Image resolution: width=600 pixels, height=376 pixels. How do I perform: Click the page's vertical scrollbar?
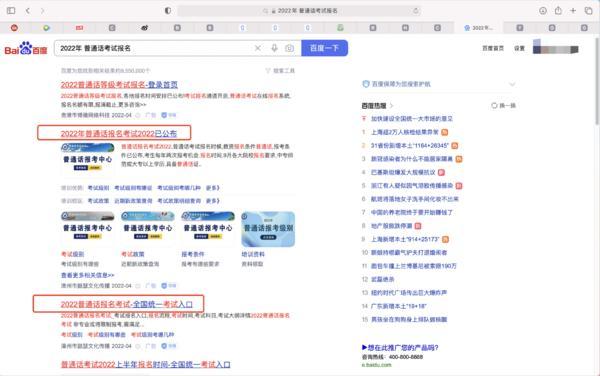597,80
